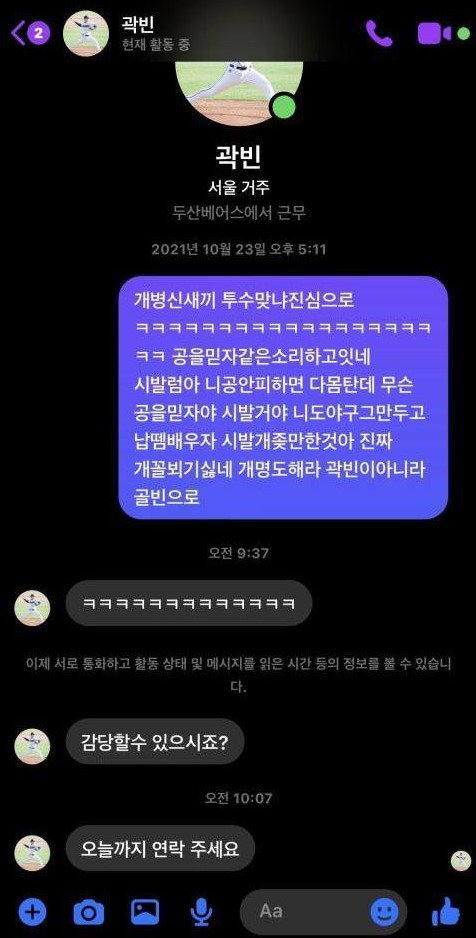Start a voice call with phone icon

[379, 34]
